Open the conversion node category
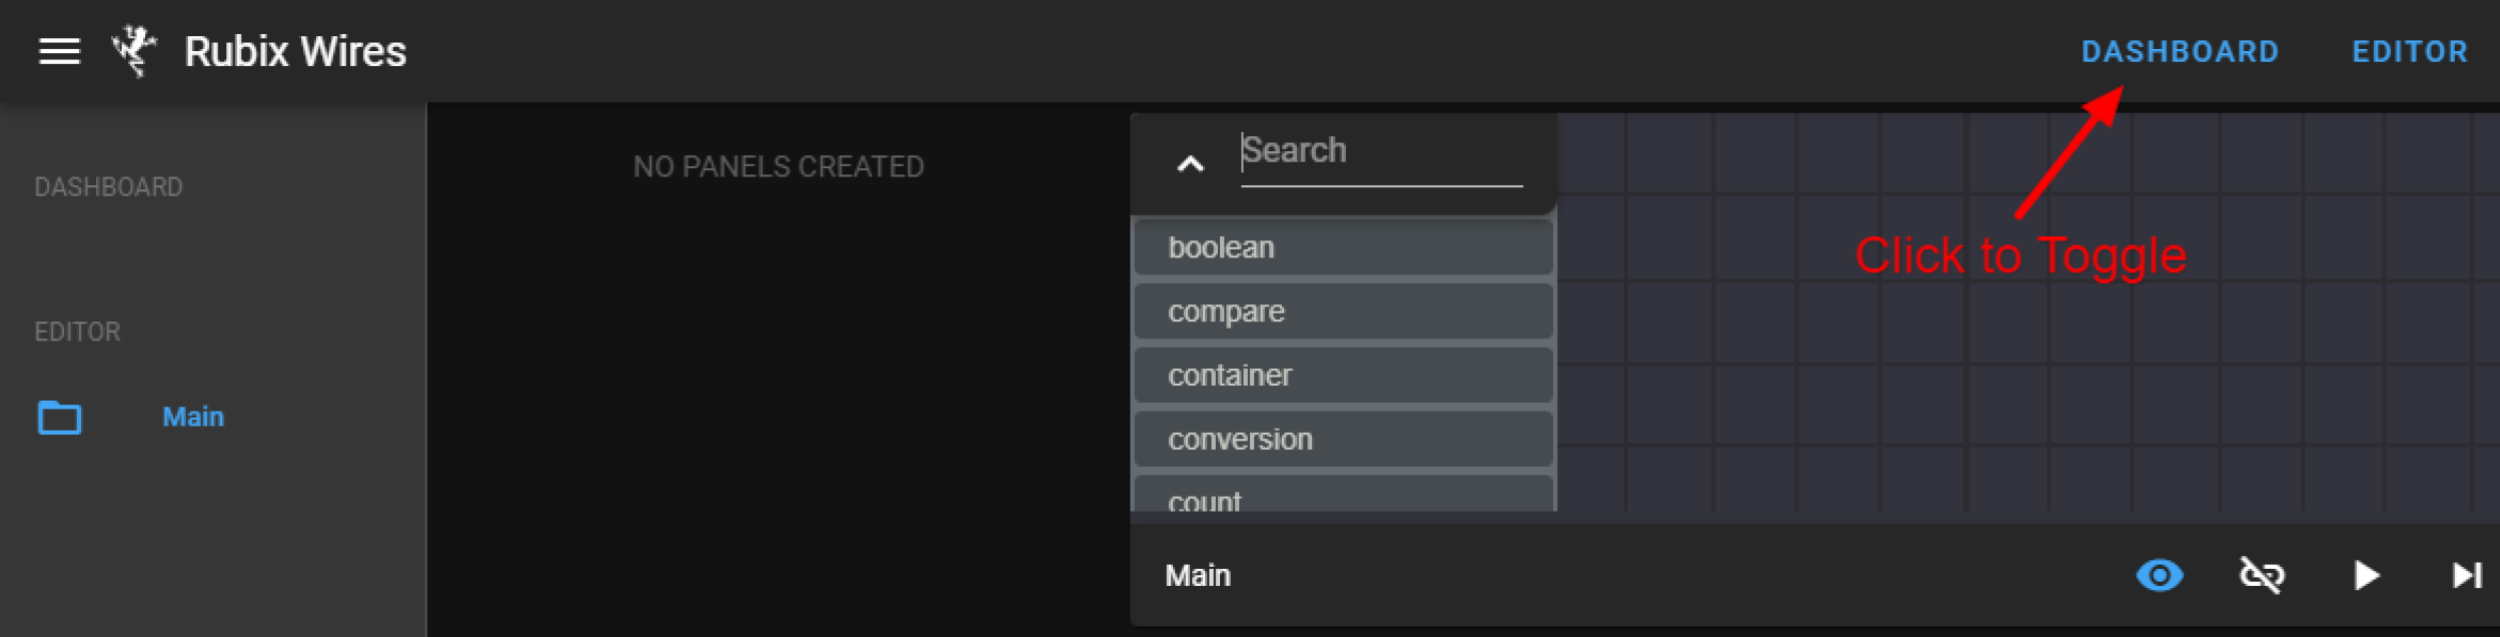 pyautogui.click(x=1343, y=439)
